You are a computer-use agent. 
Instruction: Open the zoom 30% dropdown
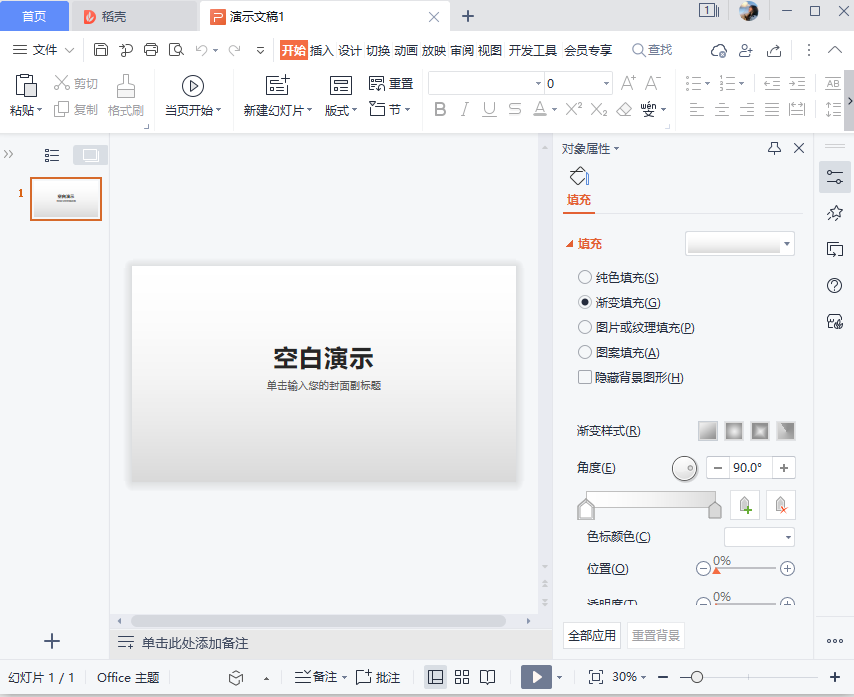point(629,677)
